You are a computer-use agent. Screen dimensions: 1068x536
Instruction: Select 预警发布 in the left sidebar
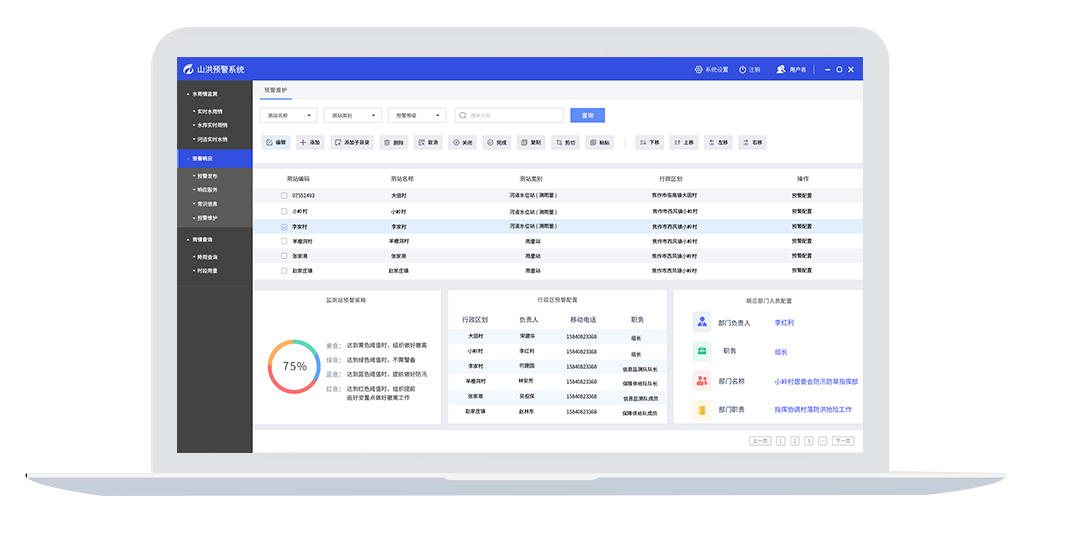tap(208, 176)
